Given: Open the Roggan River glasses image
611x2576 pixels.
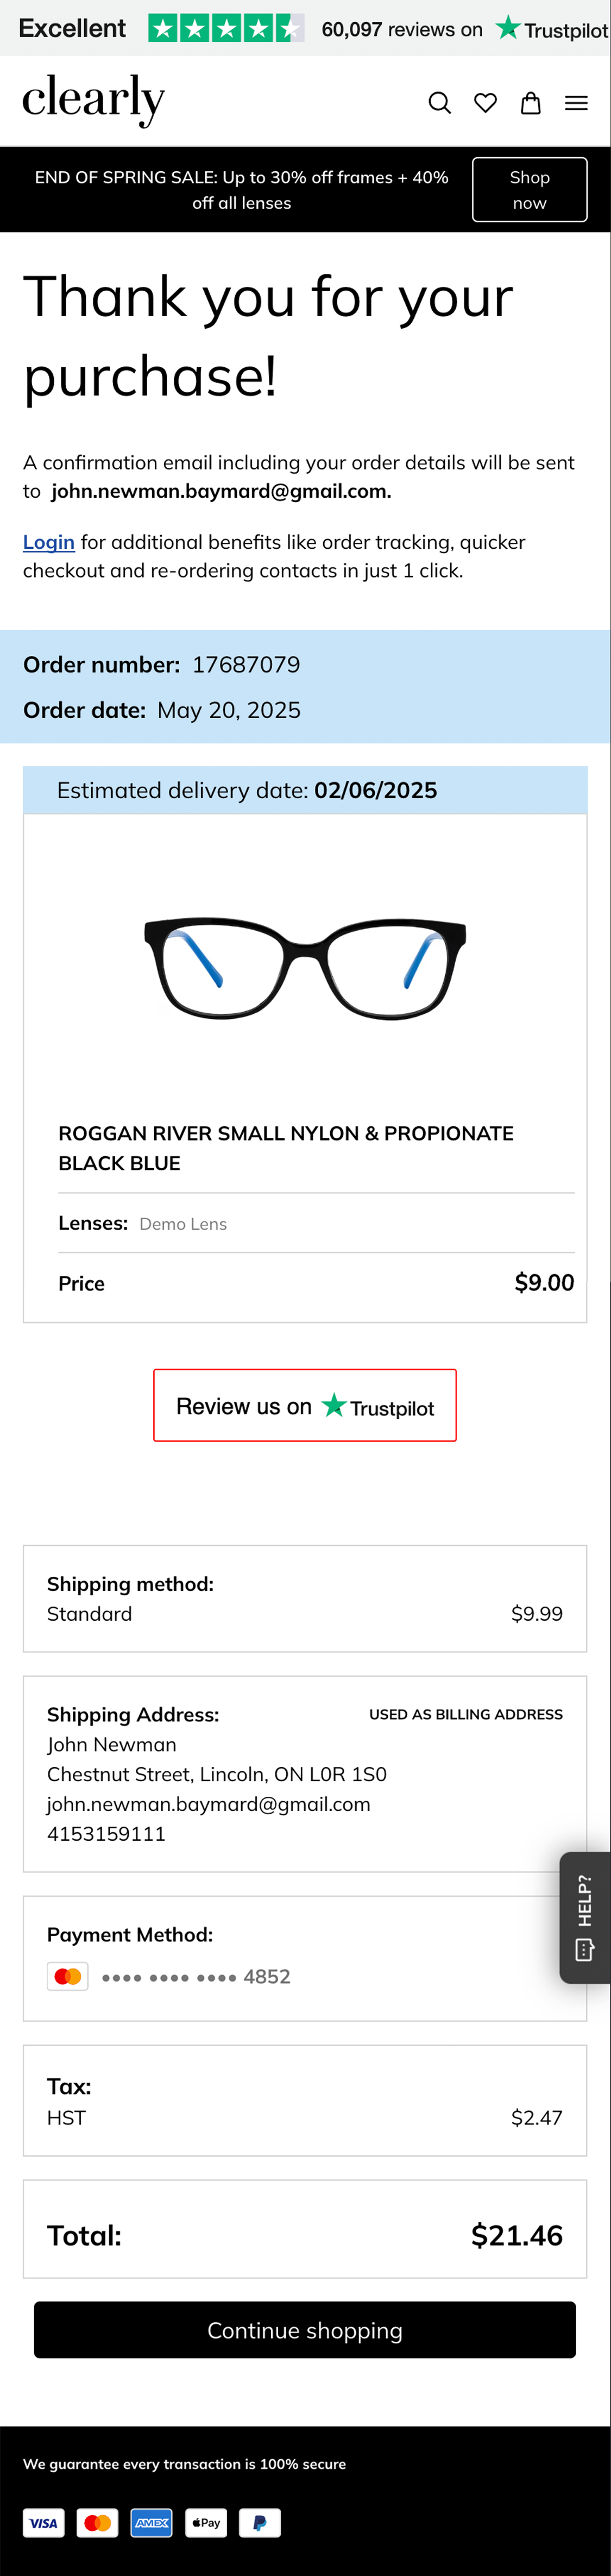Looking at the screenshot, I should tap(305, 967).
